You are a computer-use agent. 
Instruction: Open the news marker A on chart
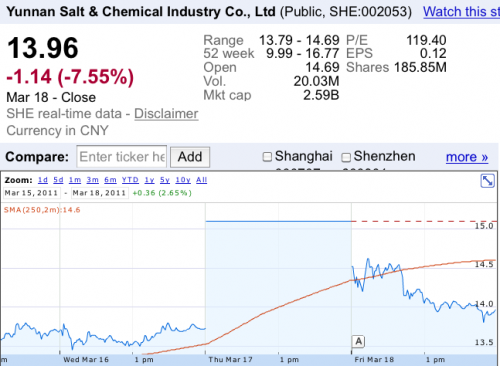[x=358, y=341]
